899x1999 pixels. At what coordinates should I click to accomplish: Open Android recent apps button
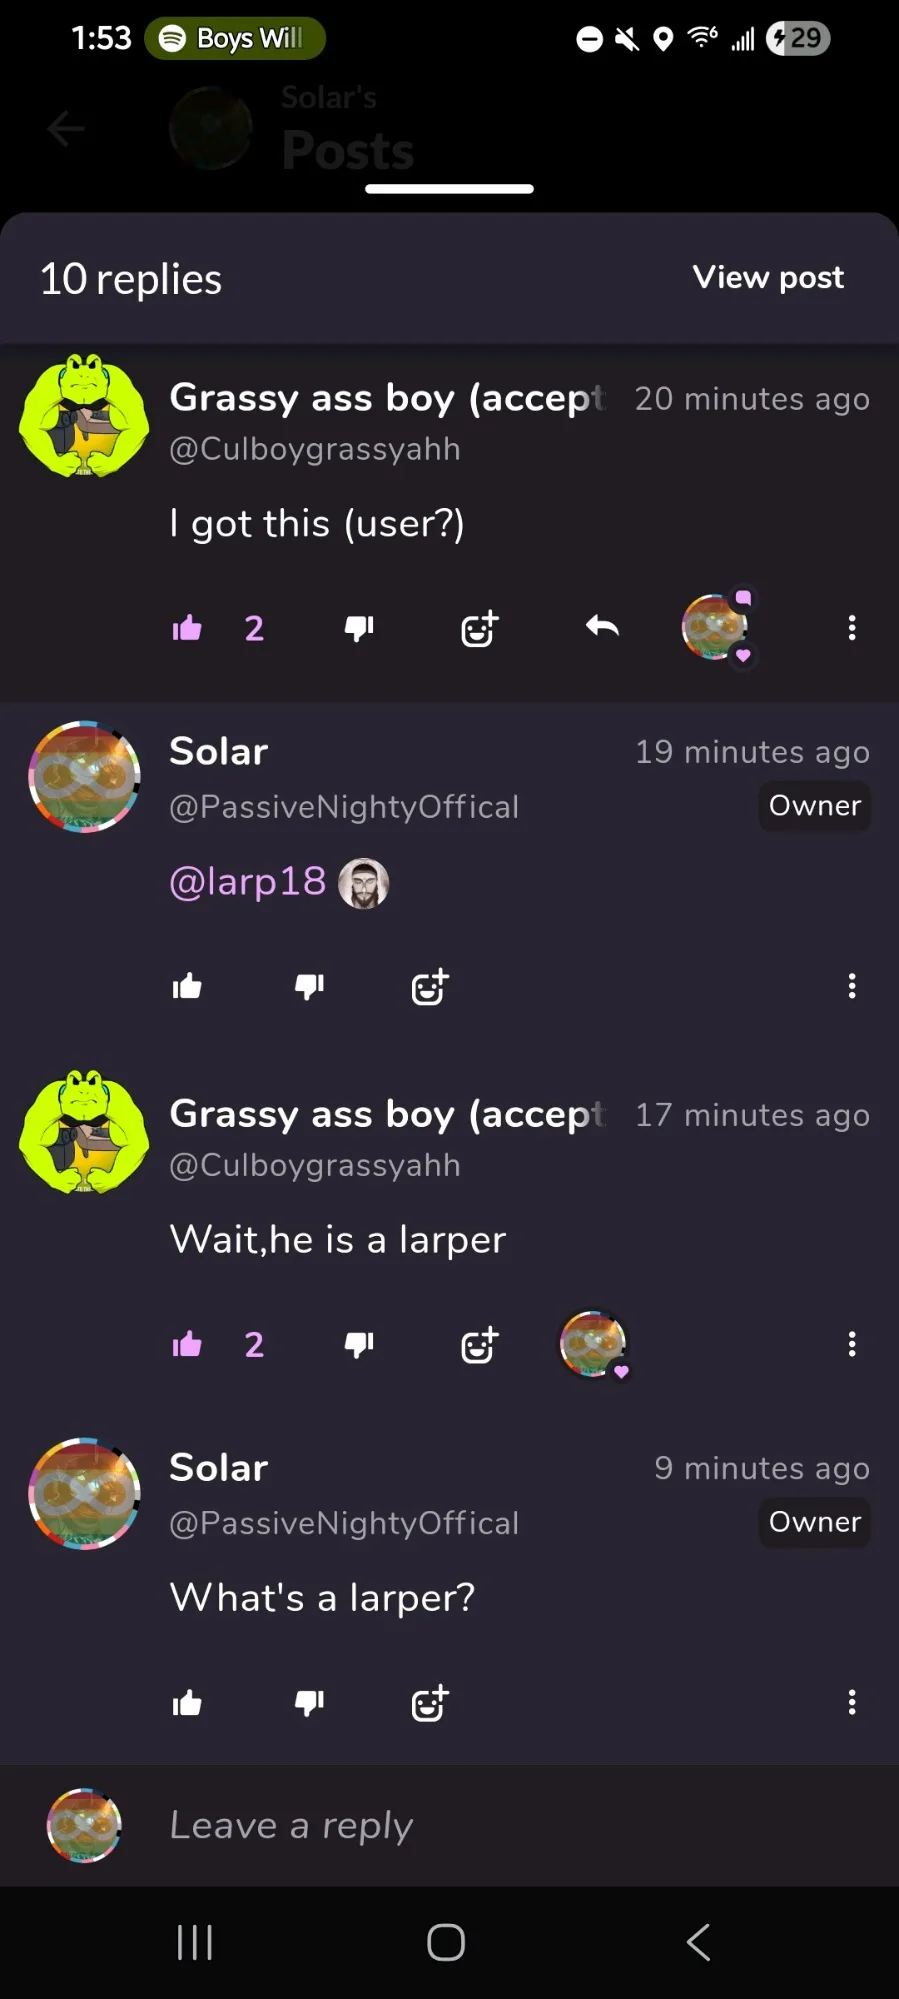pyautogui.click(x=195, y=1943)
